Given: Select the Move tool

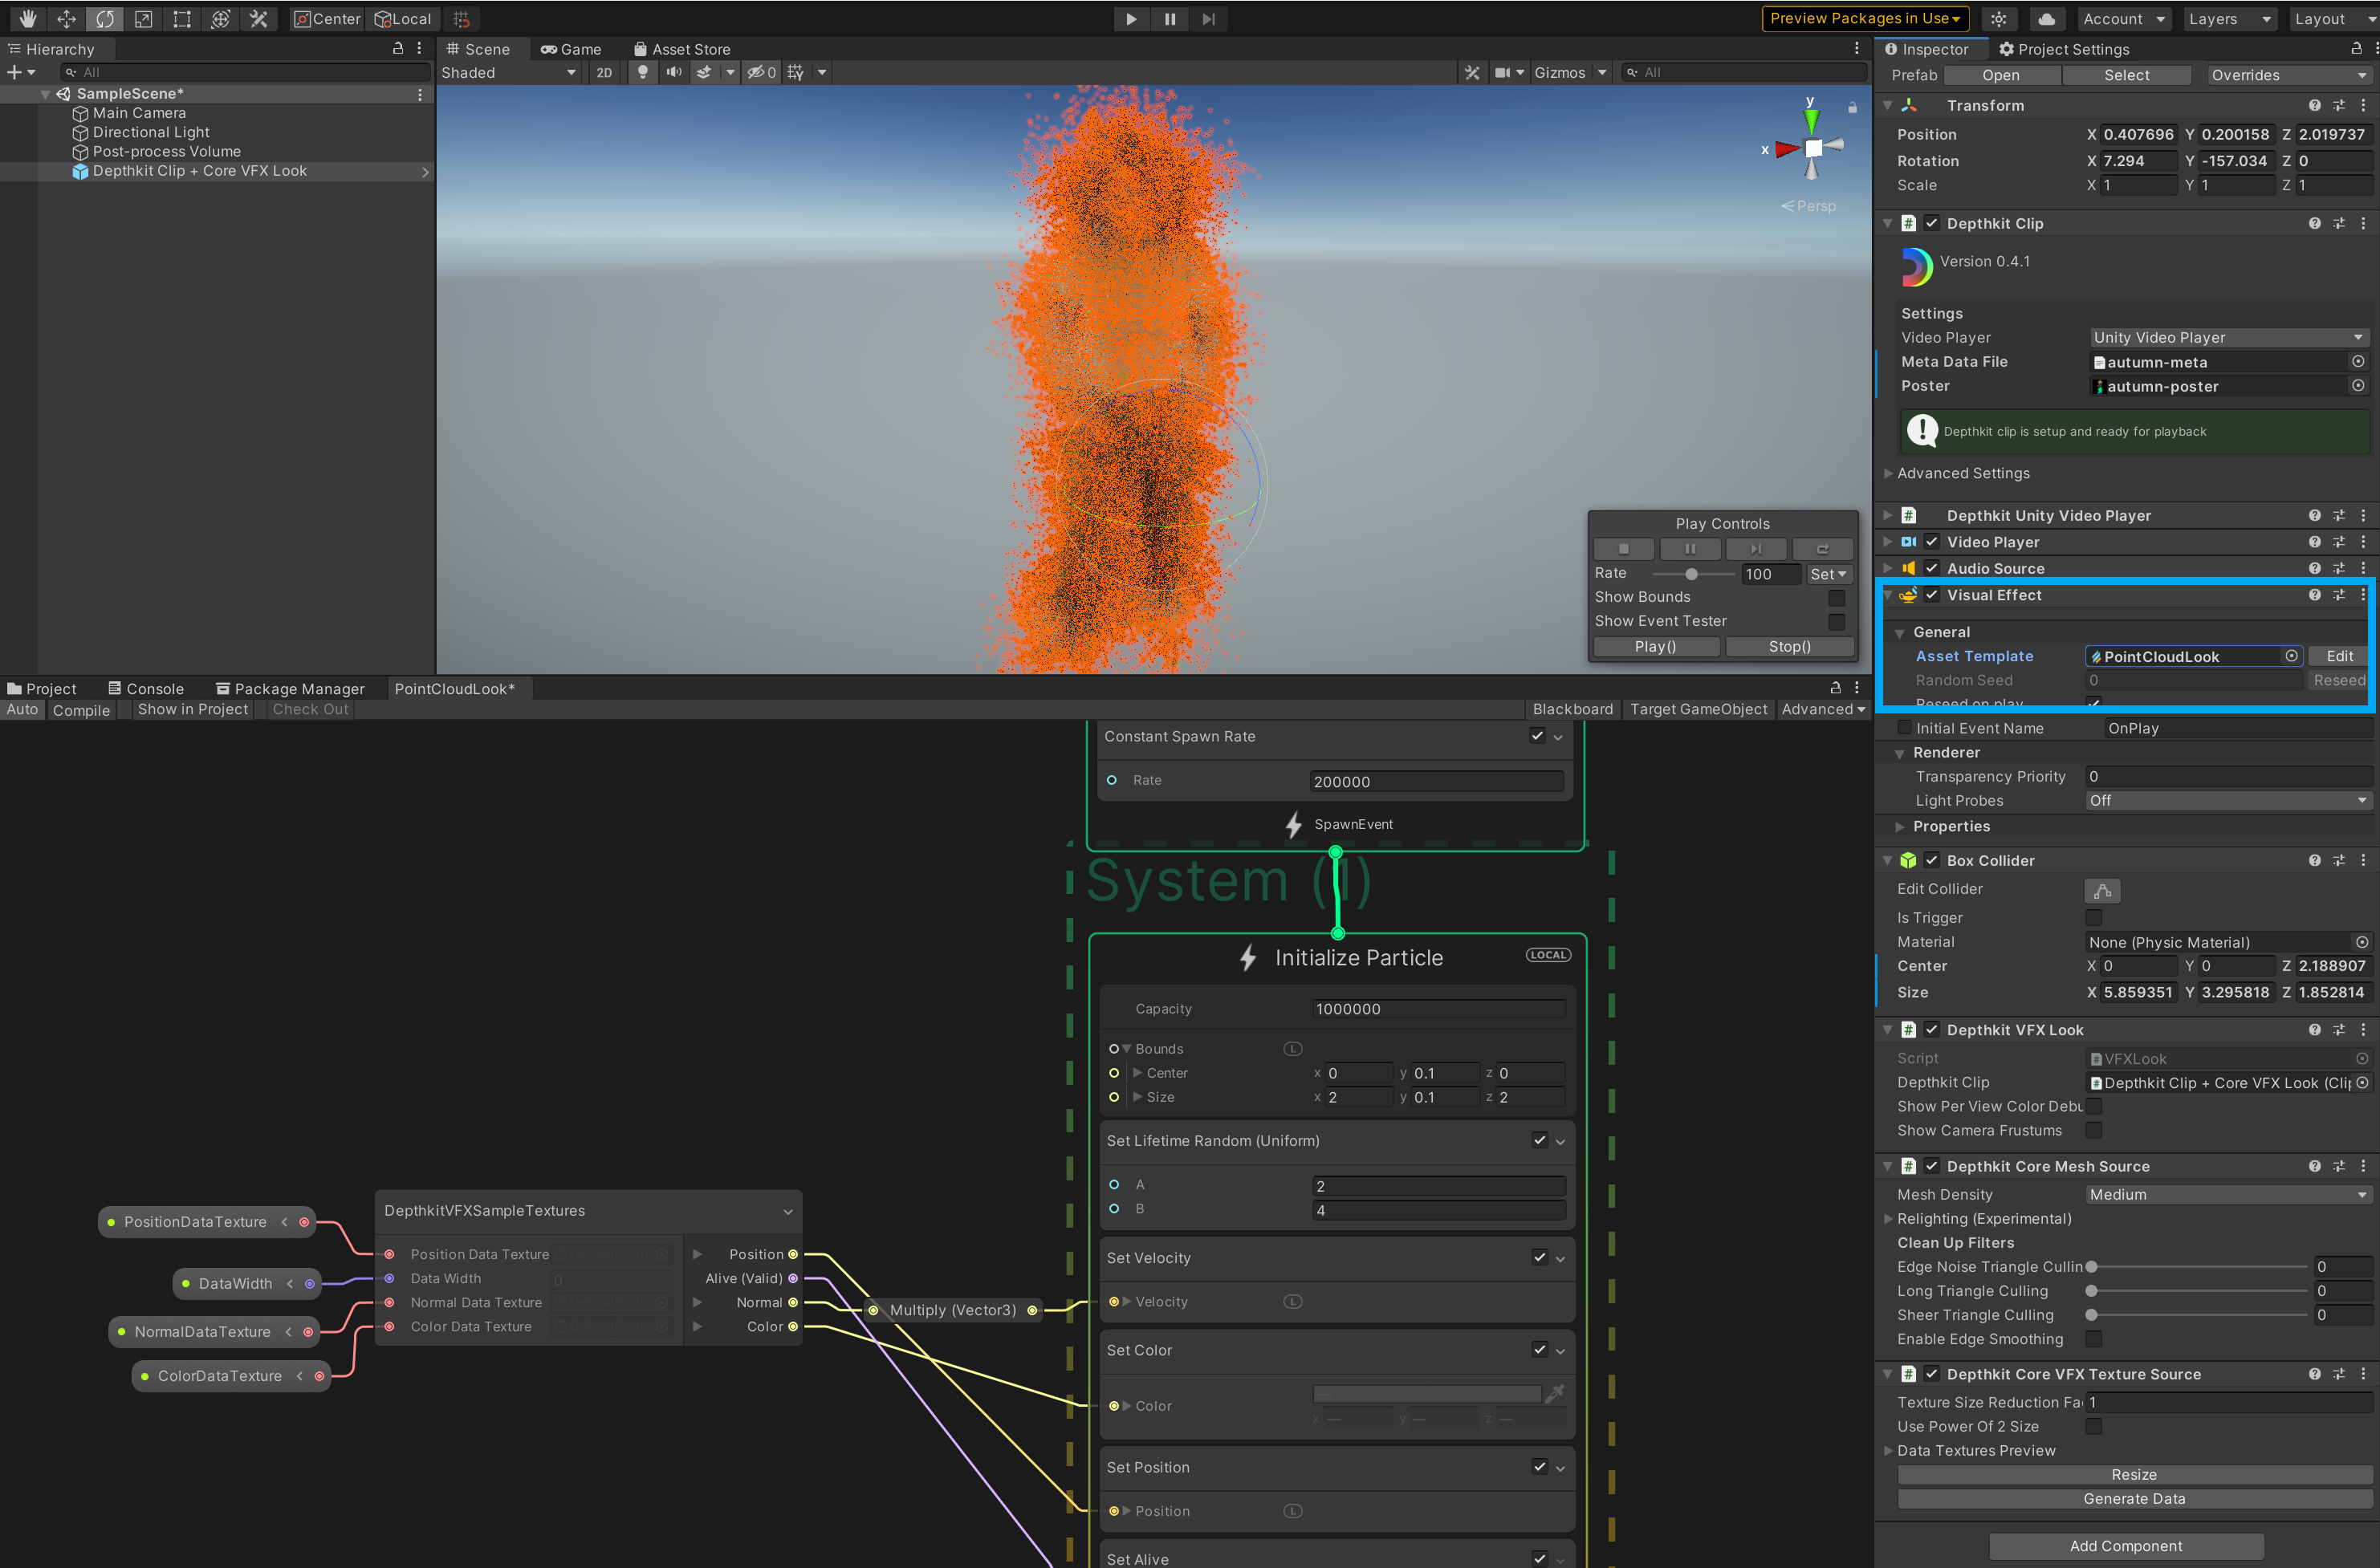Looking at the screenshot, I should (x=66, y=18).
